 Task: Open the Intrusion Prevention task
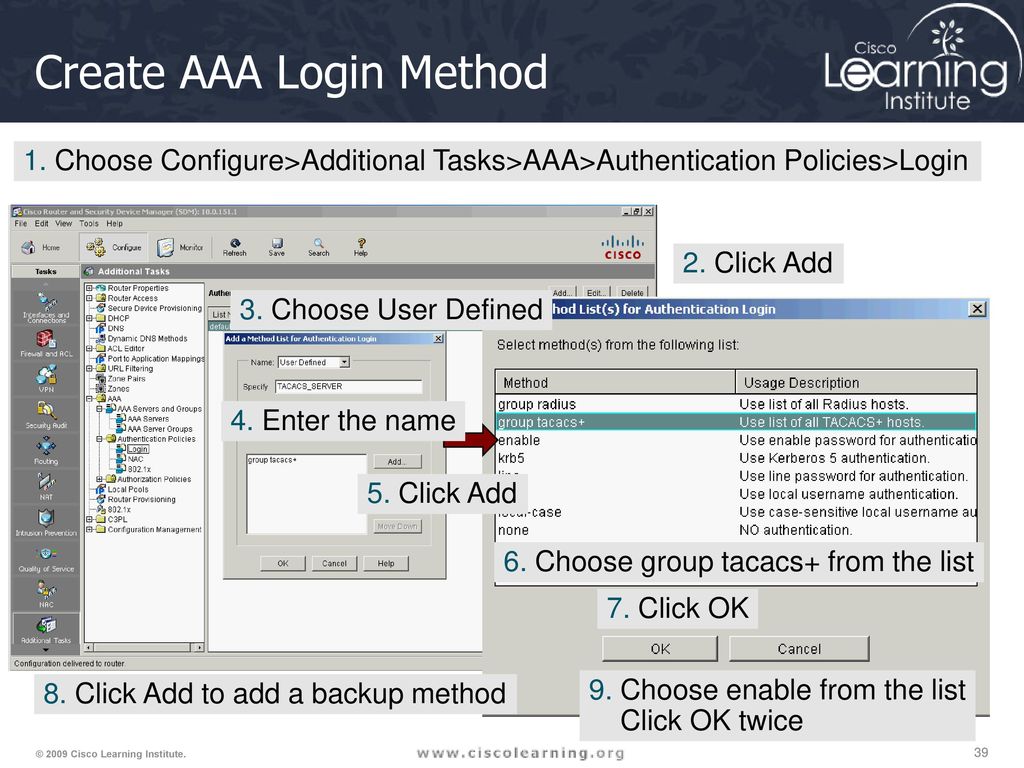(46, 523)
